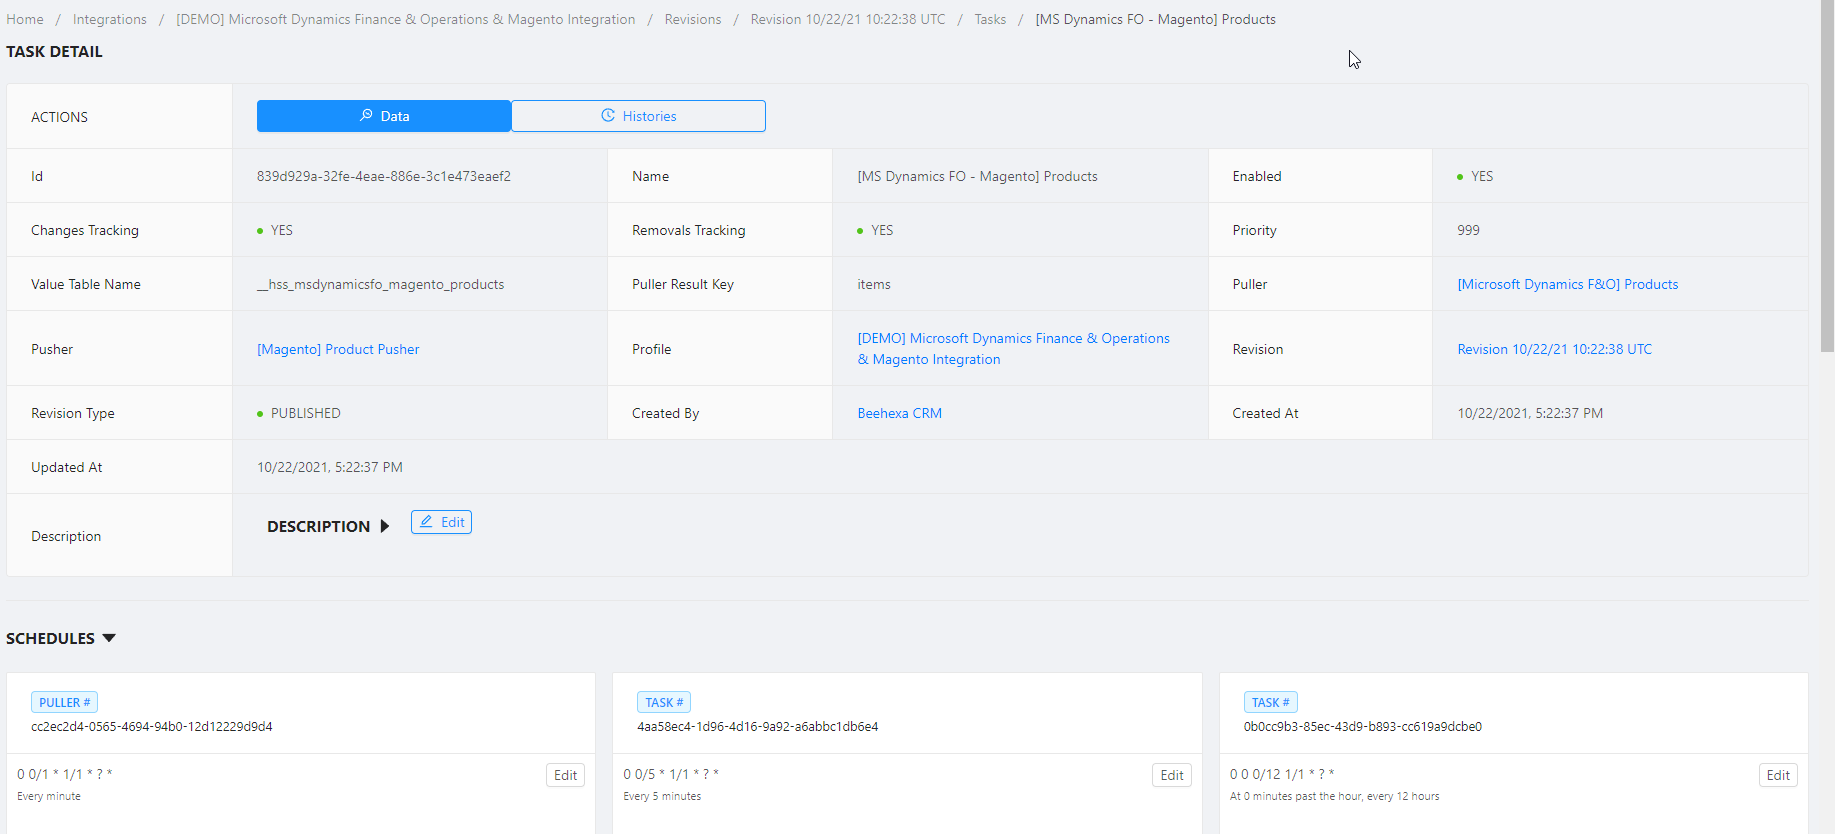The image size is (1835, 834).
Task: Open Tasks breadcrumb
Action: click(x=991, y=19)
